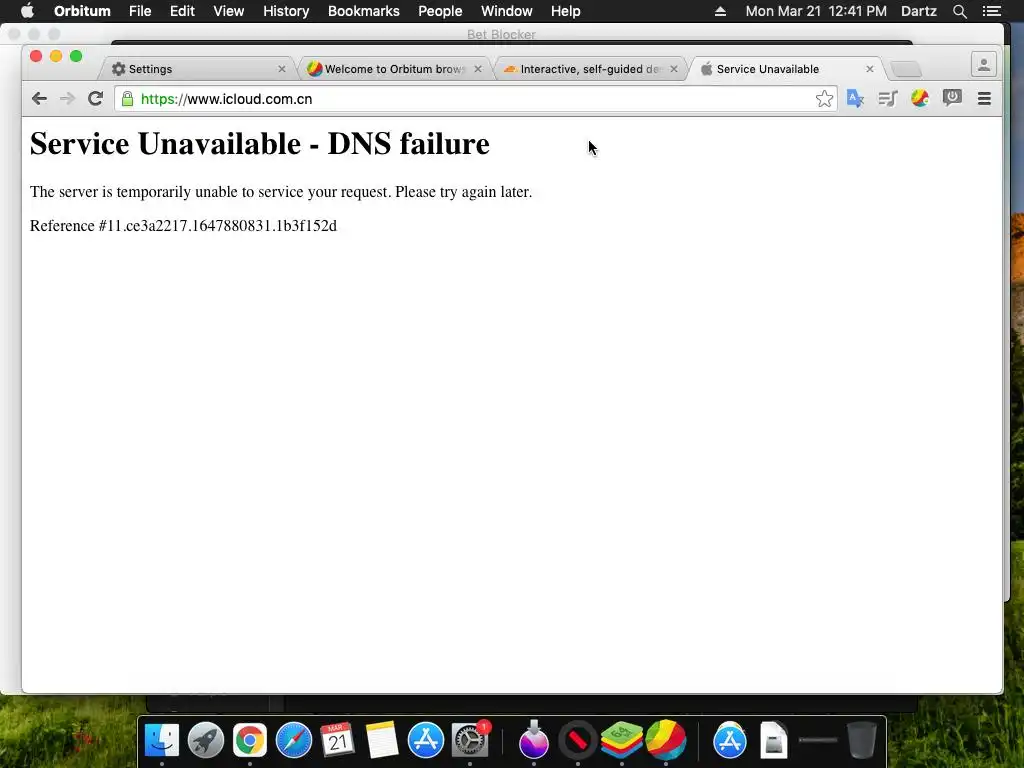Click the user profile button
Image resolution: width=1024 pixels, height=768 pixels.
[984, 65]
